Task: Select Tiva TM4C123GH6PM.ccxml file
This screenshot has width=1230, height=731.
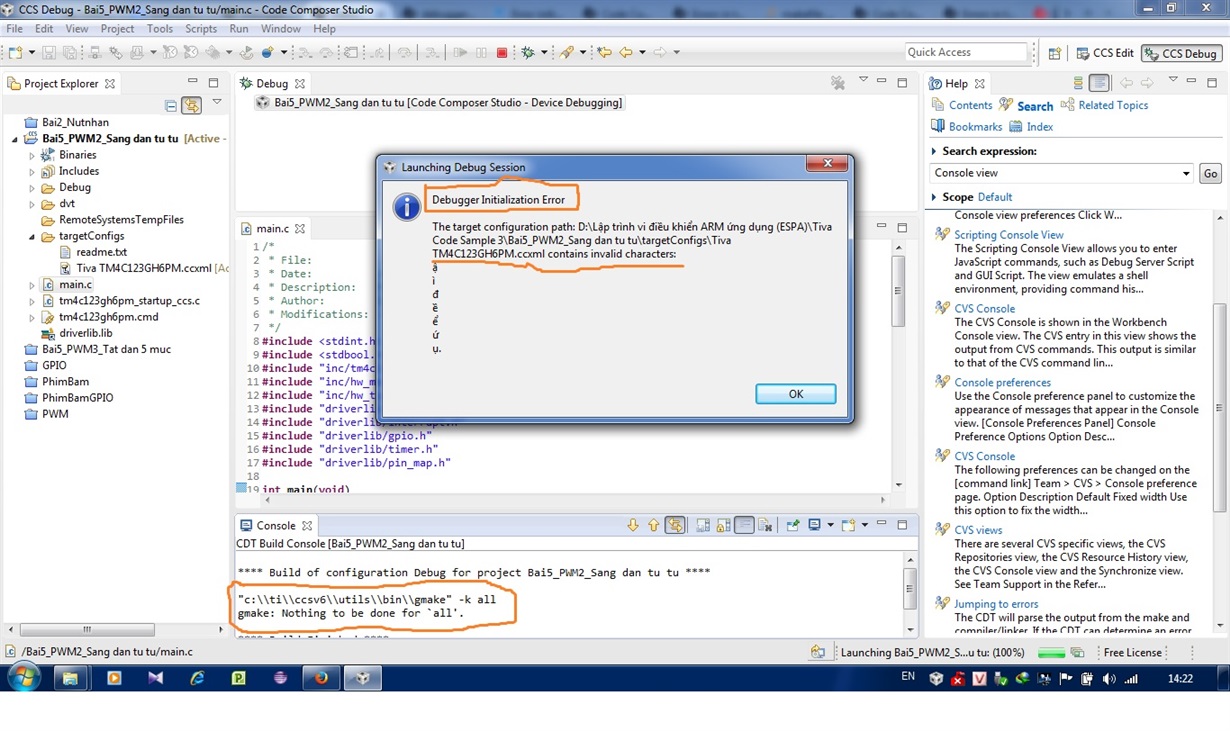Action: 143,268
